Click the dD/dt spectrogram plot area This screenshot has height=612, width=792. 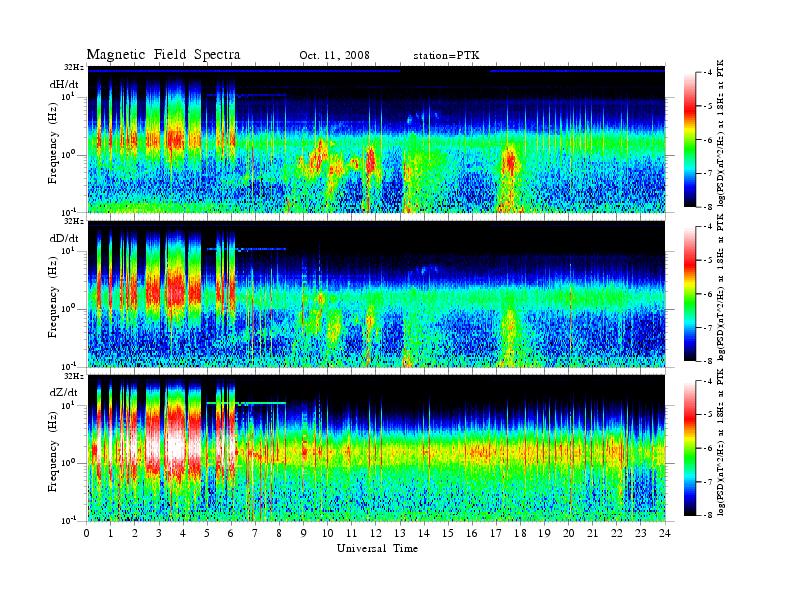coord(376,293)
